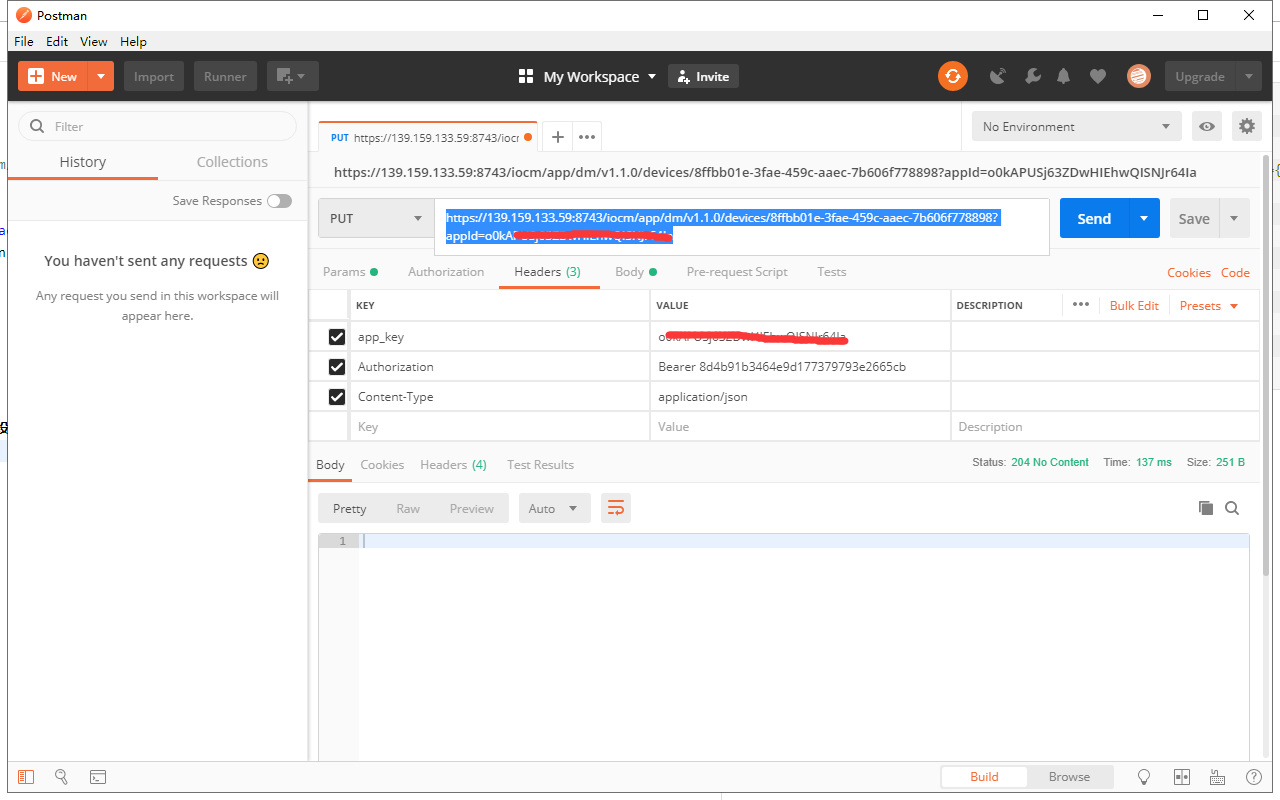1280x800 pixels.
Task: Click the sync status icon
Action: pos(953,76)
